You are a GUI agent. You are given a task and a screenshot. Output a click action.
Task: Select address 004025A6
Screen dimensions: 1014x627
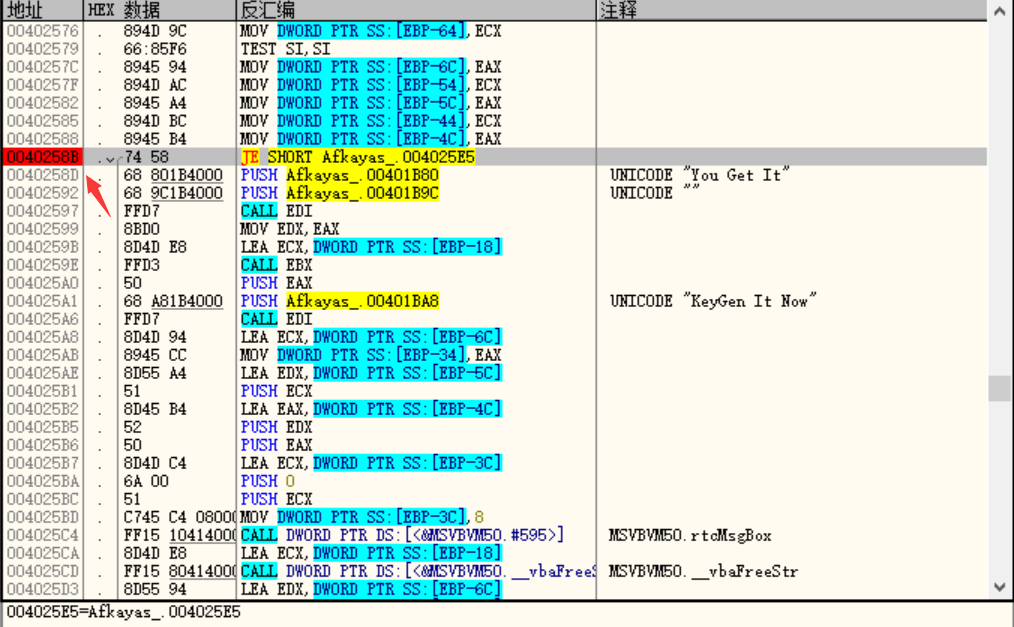tap(43, 319)
